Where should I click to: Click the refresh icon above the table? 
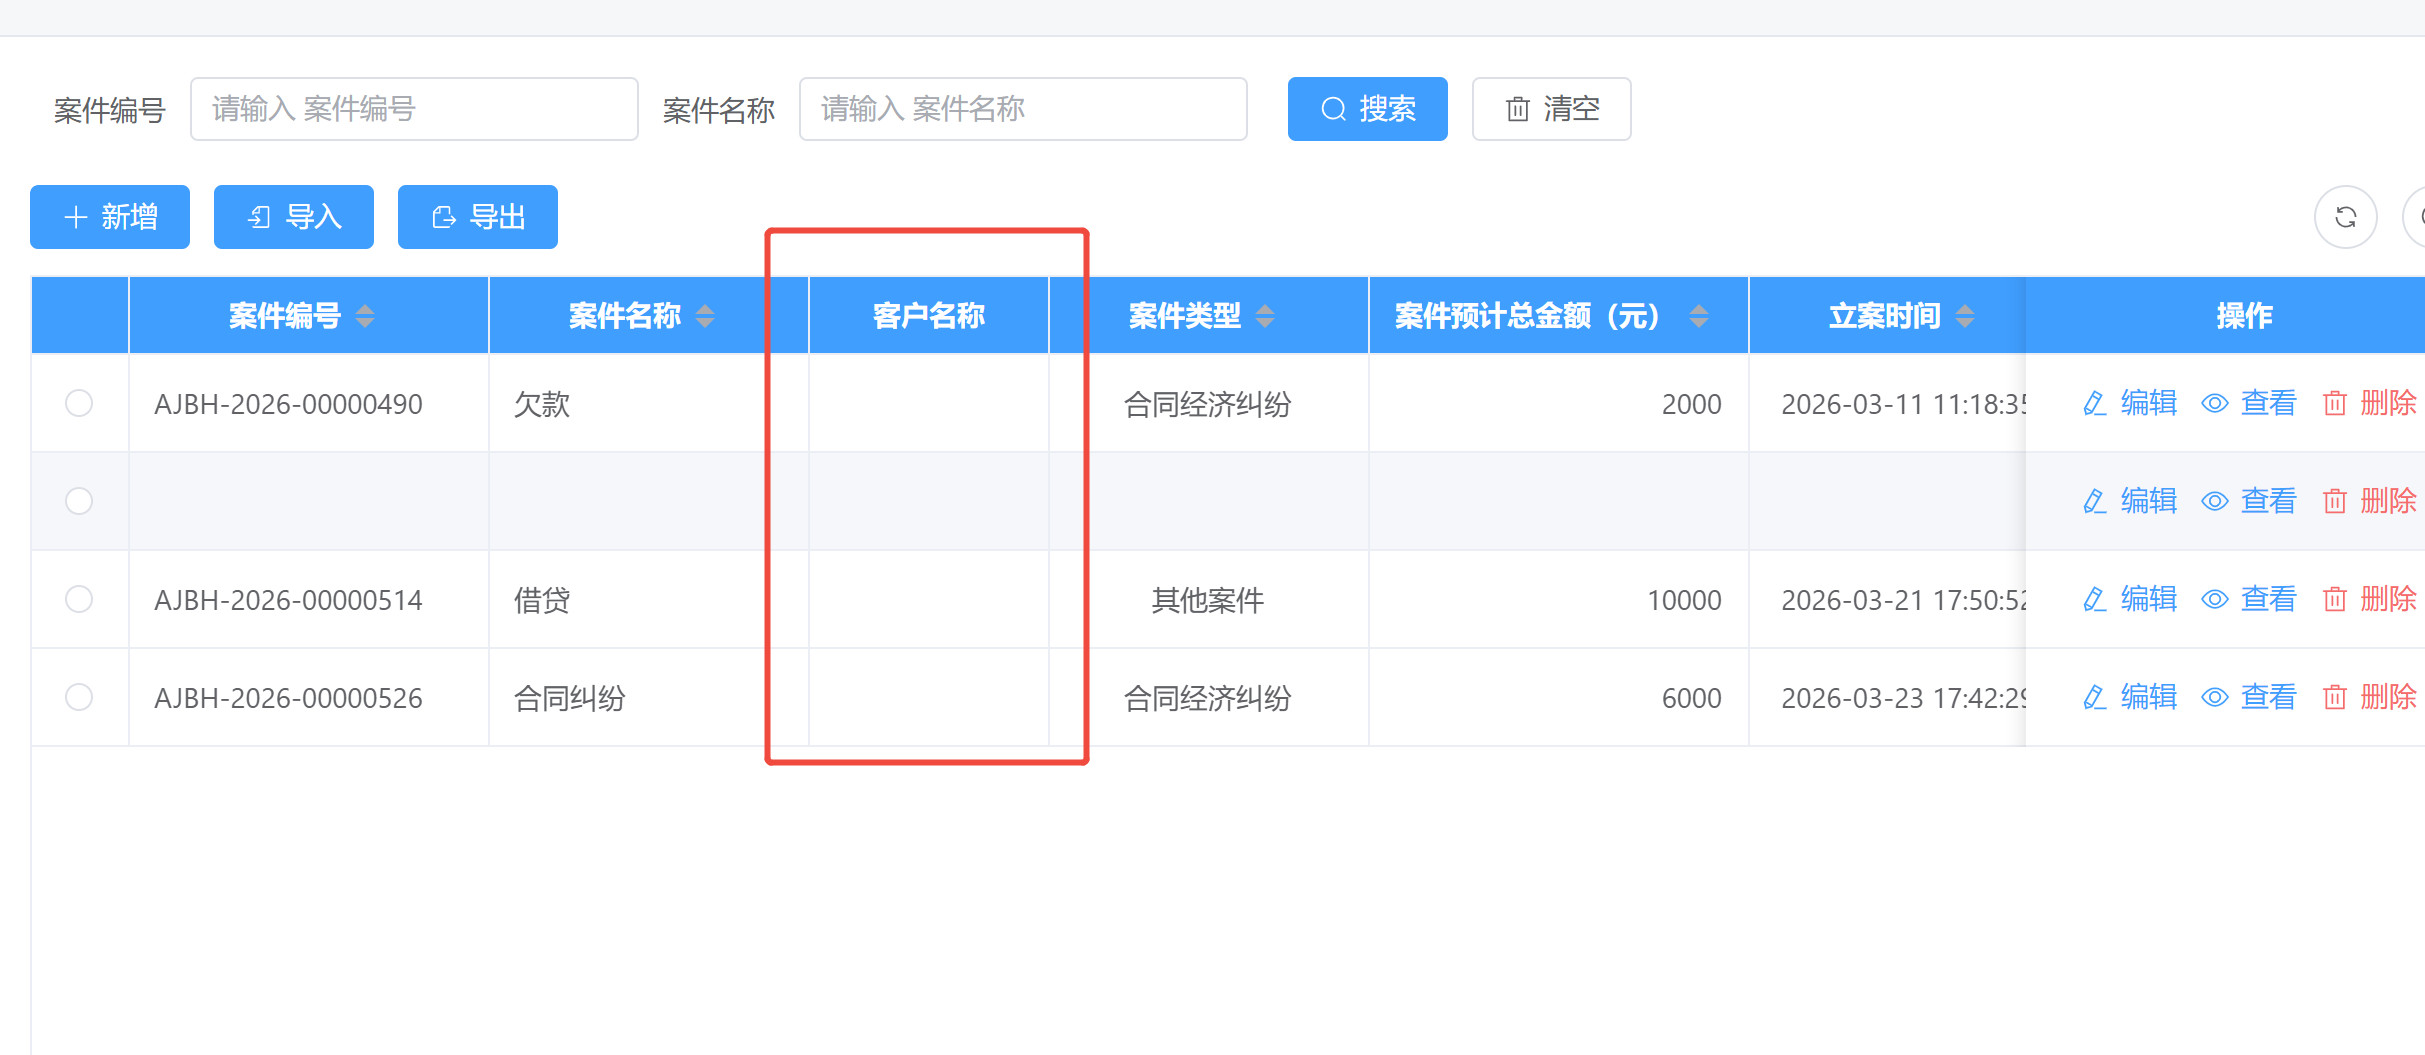tap(2345, 217)
